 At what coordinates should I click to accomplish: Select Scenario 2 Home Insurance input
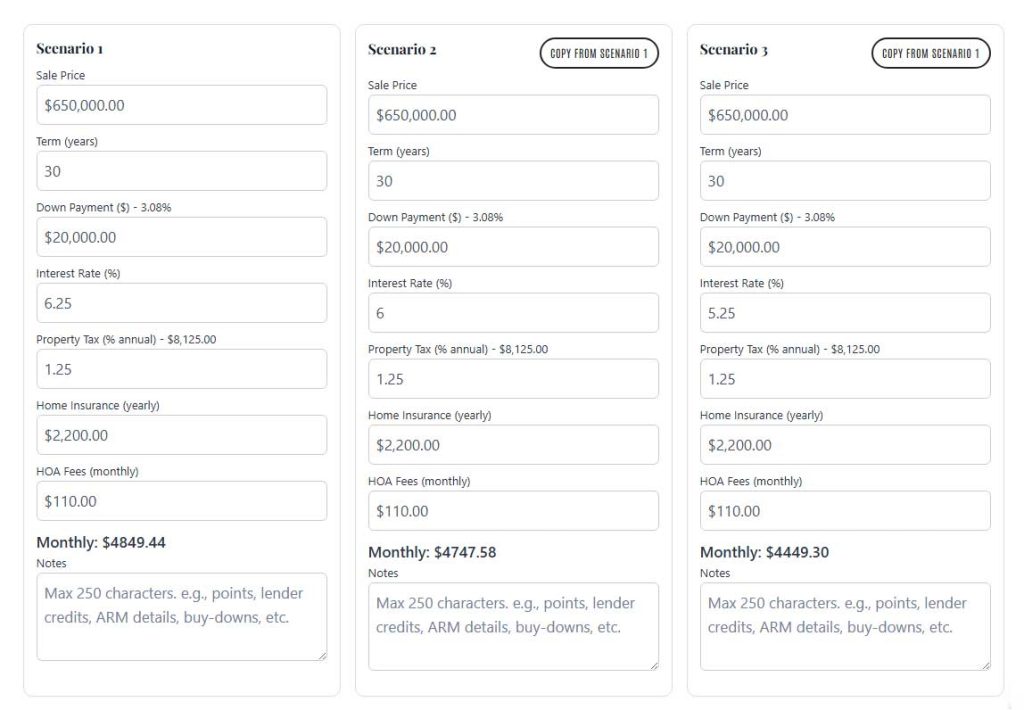point(513,445)
